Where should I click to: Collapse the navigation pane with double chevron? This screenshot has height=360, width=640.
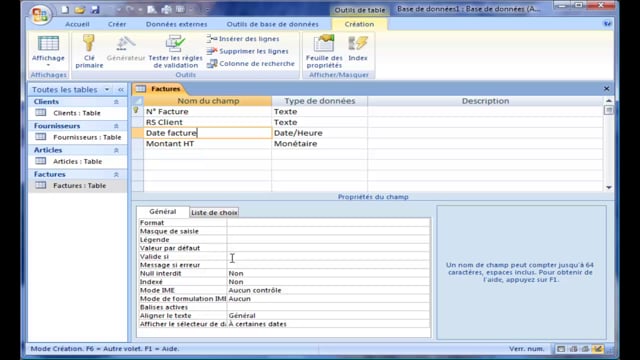(121, 89)
